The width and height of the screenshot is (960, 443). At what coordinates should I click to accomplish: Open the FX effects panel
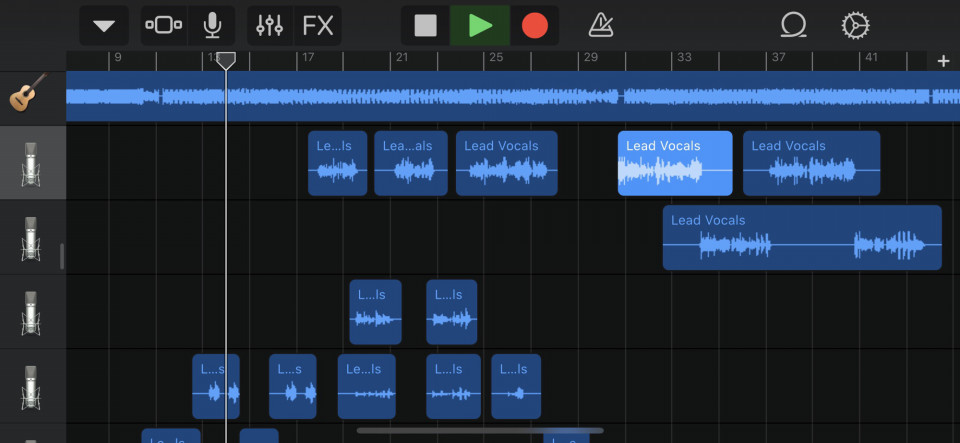(x=318, y=26)
